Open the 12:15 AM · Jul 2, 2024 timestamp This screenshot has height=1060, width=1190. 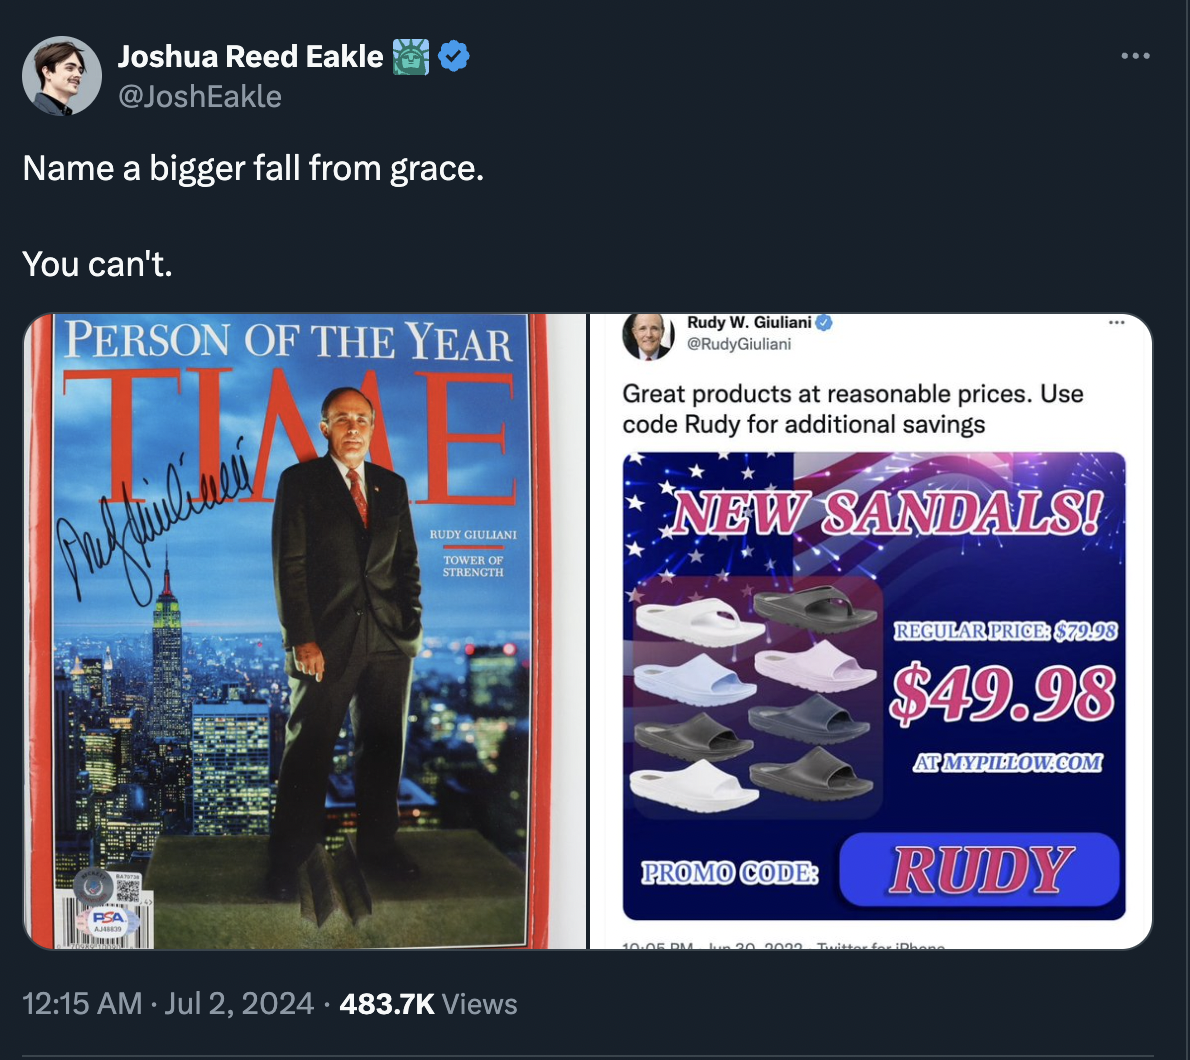[168, 1003]
